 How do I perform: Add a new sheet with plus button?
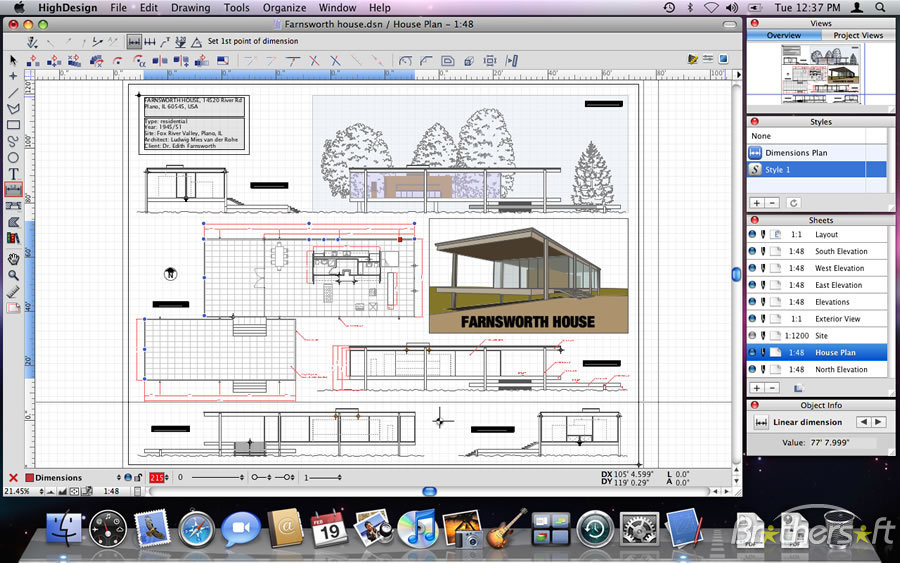pyautogui.click(x=757, y=388)
